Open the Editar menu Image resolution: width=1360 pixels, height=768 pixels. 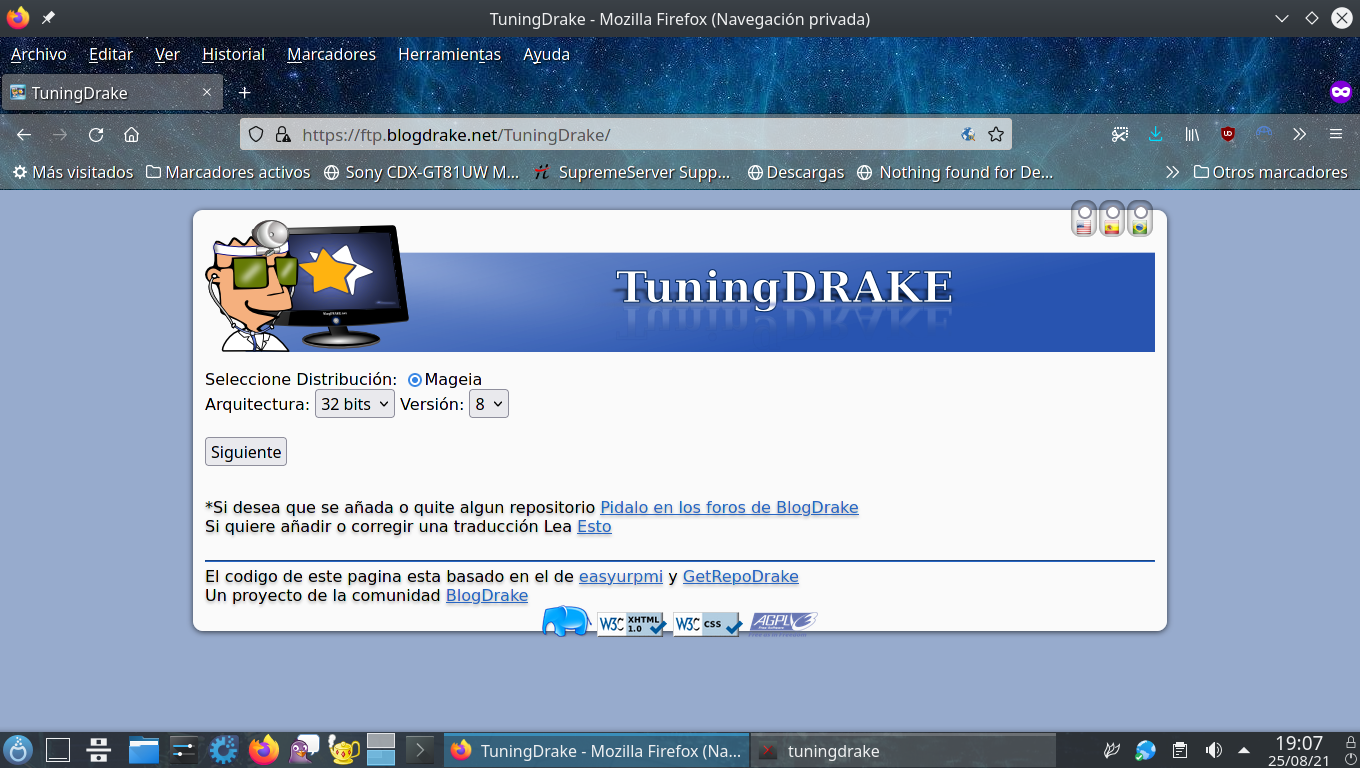(111, 54)
